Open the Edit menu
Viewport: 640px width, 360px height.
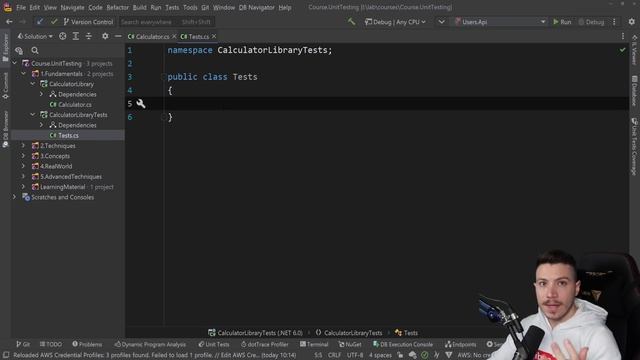[x=35, y=7]
